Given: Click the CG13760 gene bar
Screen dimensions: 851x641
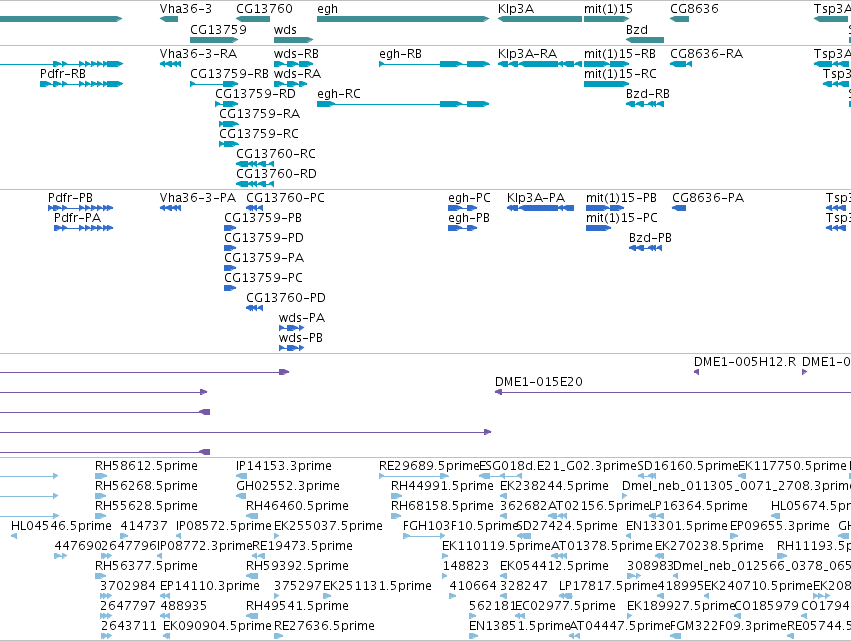Looking at the screenshot, I should pyautogui.click(x=253, y=19).
